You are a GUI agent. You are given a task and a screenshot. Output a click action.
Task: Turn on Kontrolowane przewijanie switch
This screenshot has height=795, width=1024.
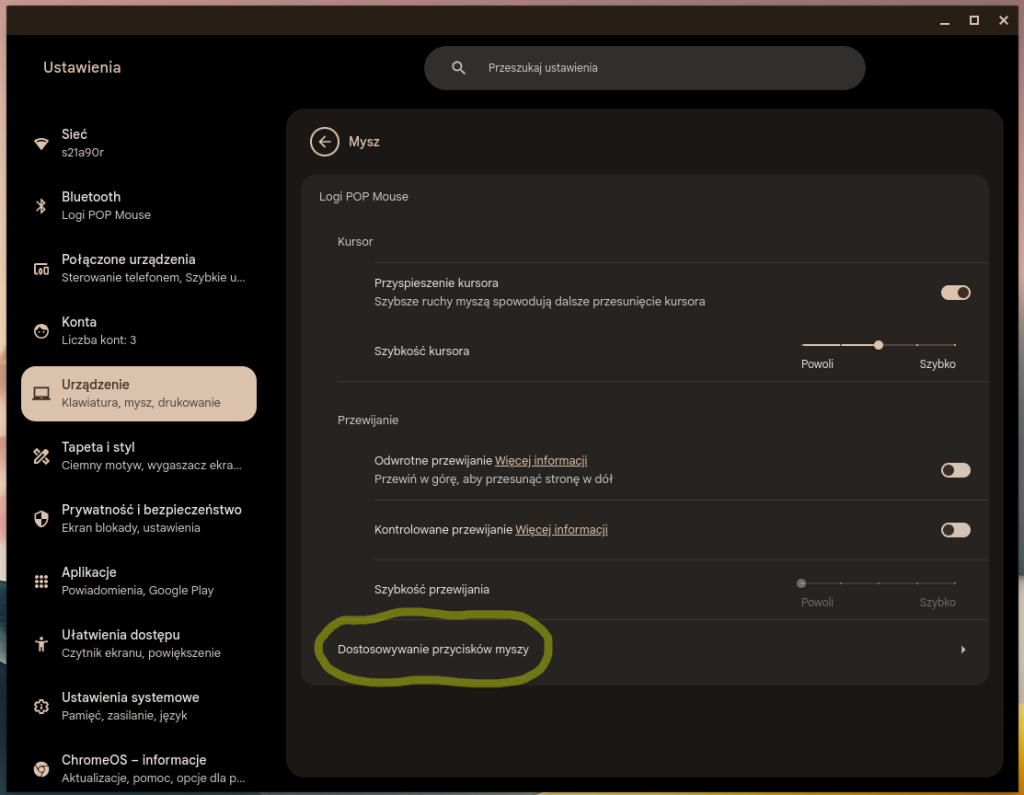pos(955,530)
